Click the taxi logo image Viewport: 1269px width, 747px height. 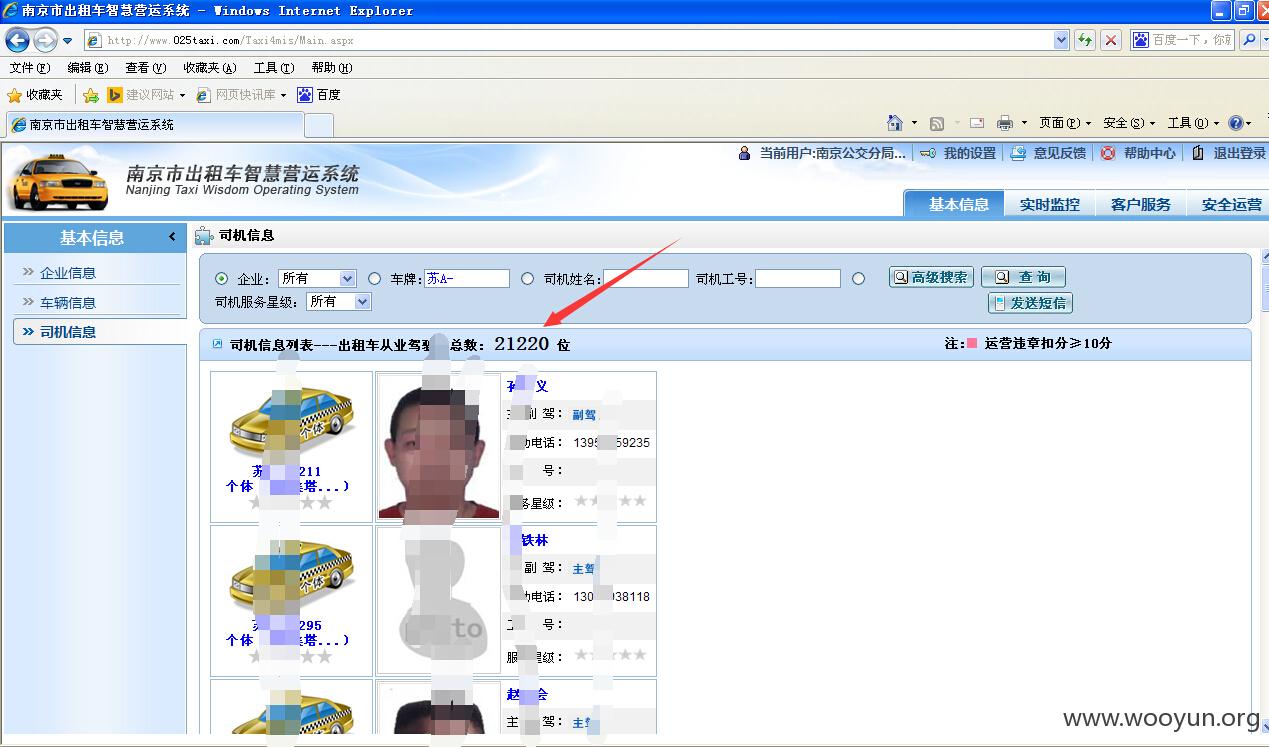pyautogui.click(x=60, y=183)
